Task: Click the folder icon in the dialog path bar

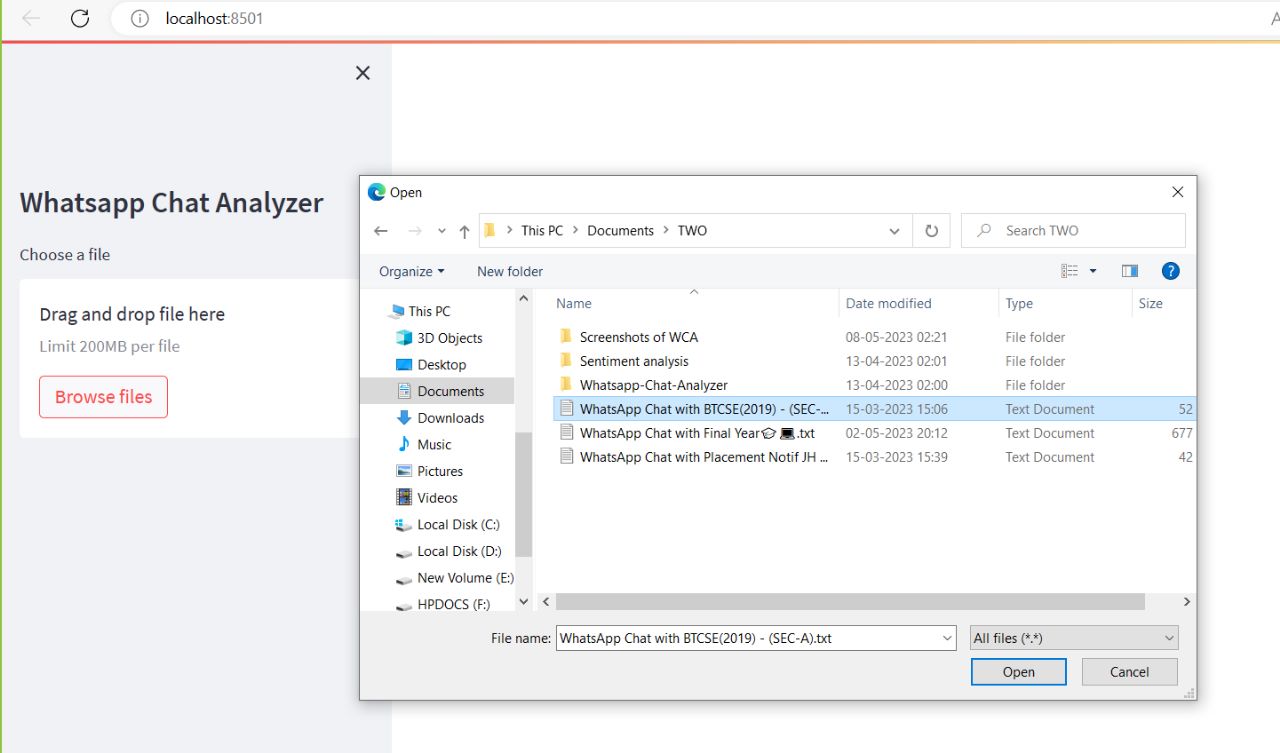Action: (x=489, y=230)
